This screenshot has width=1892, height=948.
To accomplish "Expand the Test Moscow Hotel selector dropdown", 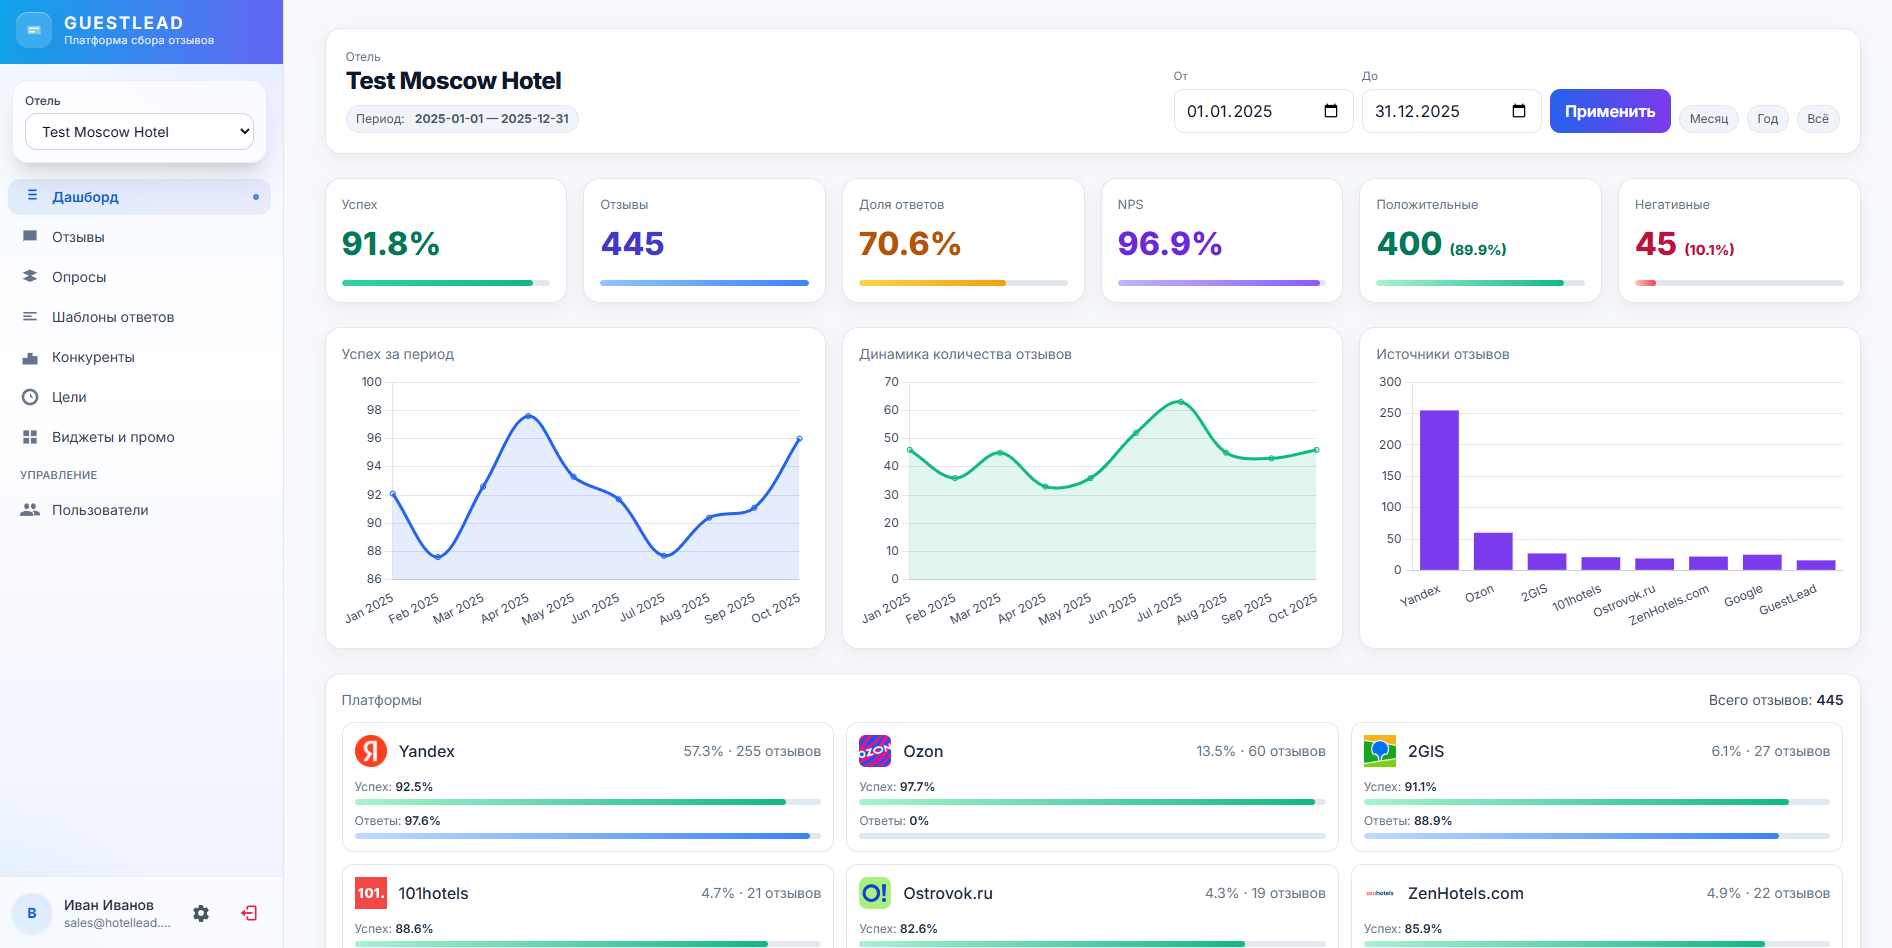I will click(139, 132).
